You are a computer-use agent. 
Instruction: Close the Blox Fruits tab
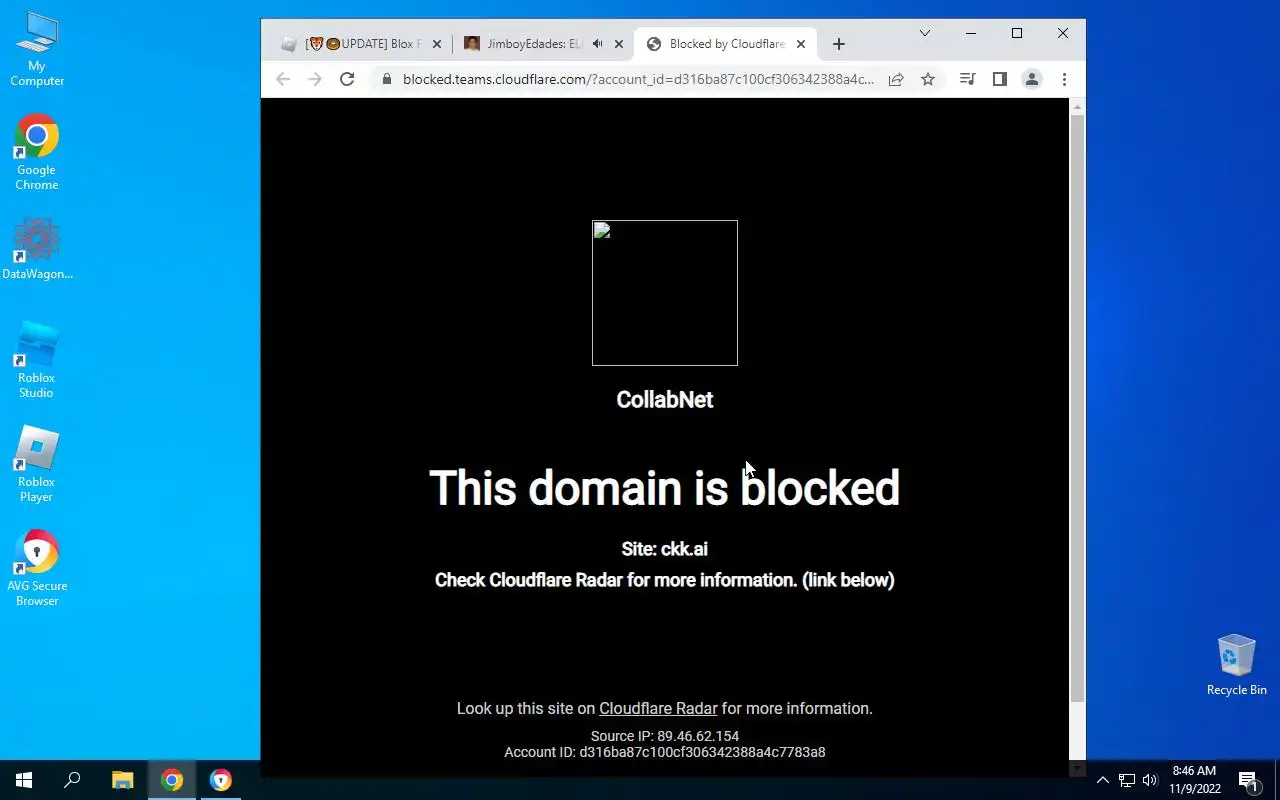pos(437,44)
